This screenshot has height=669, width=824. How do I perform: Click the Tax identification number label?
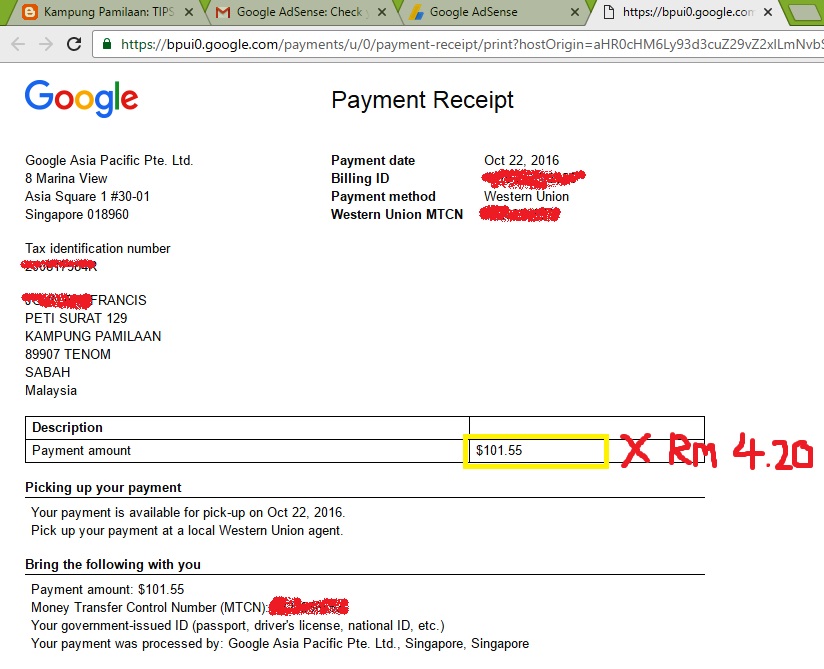tap(98, 248)
